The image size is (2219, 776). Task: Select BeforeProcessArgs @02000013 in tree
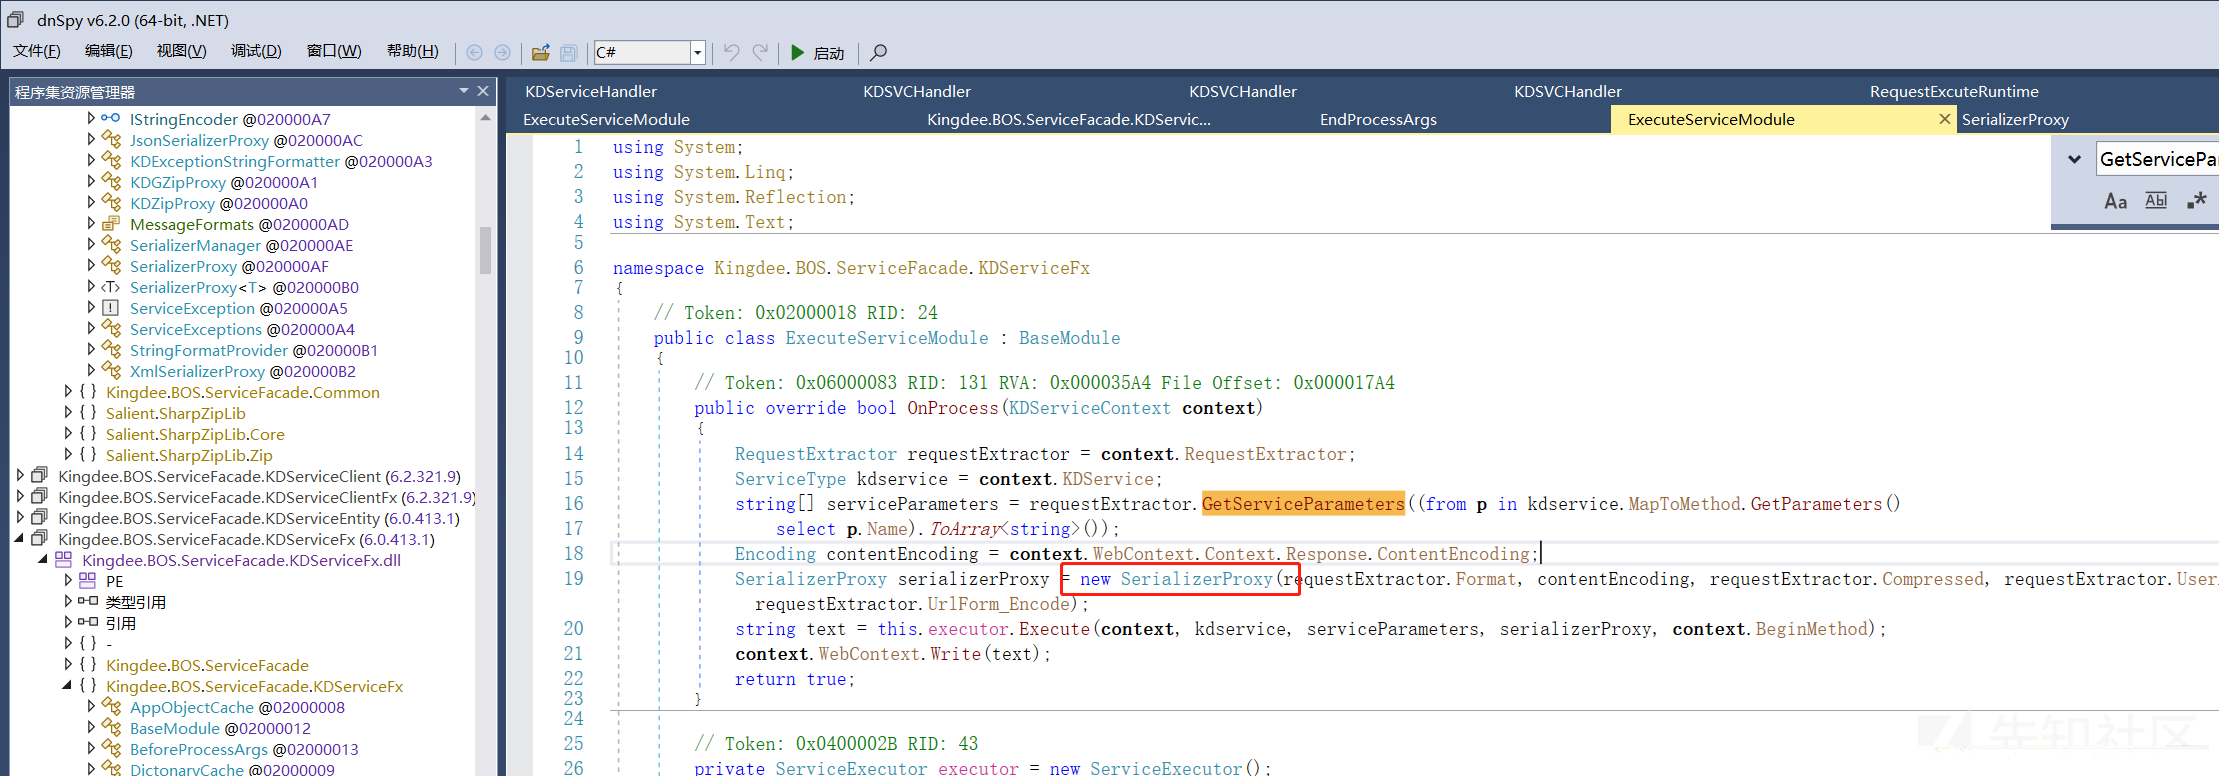244,749
